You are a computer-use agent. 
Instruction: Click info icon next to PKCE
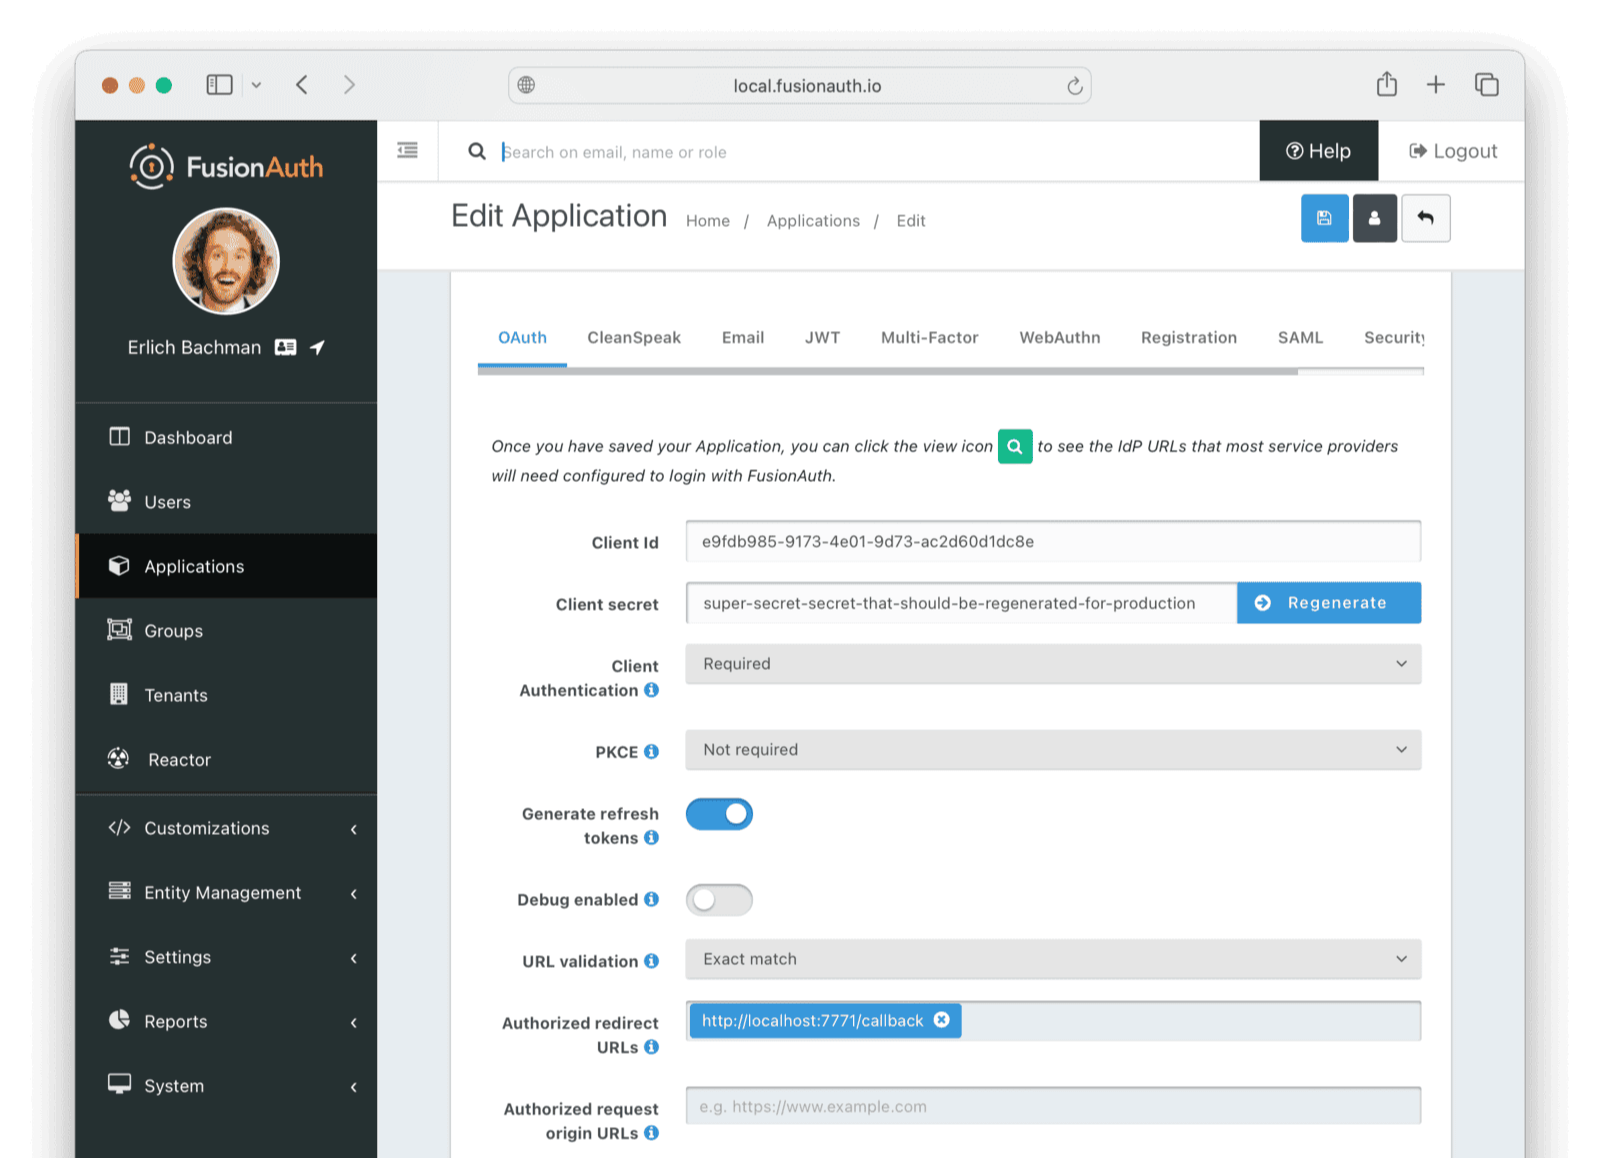pyautogui.click(x=652, y=751)
